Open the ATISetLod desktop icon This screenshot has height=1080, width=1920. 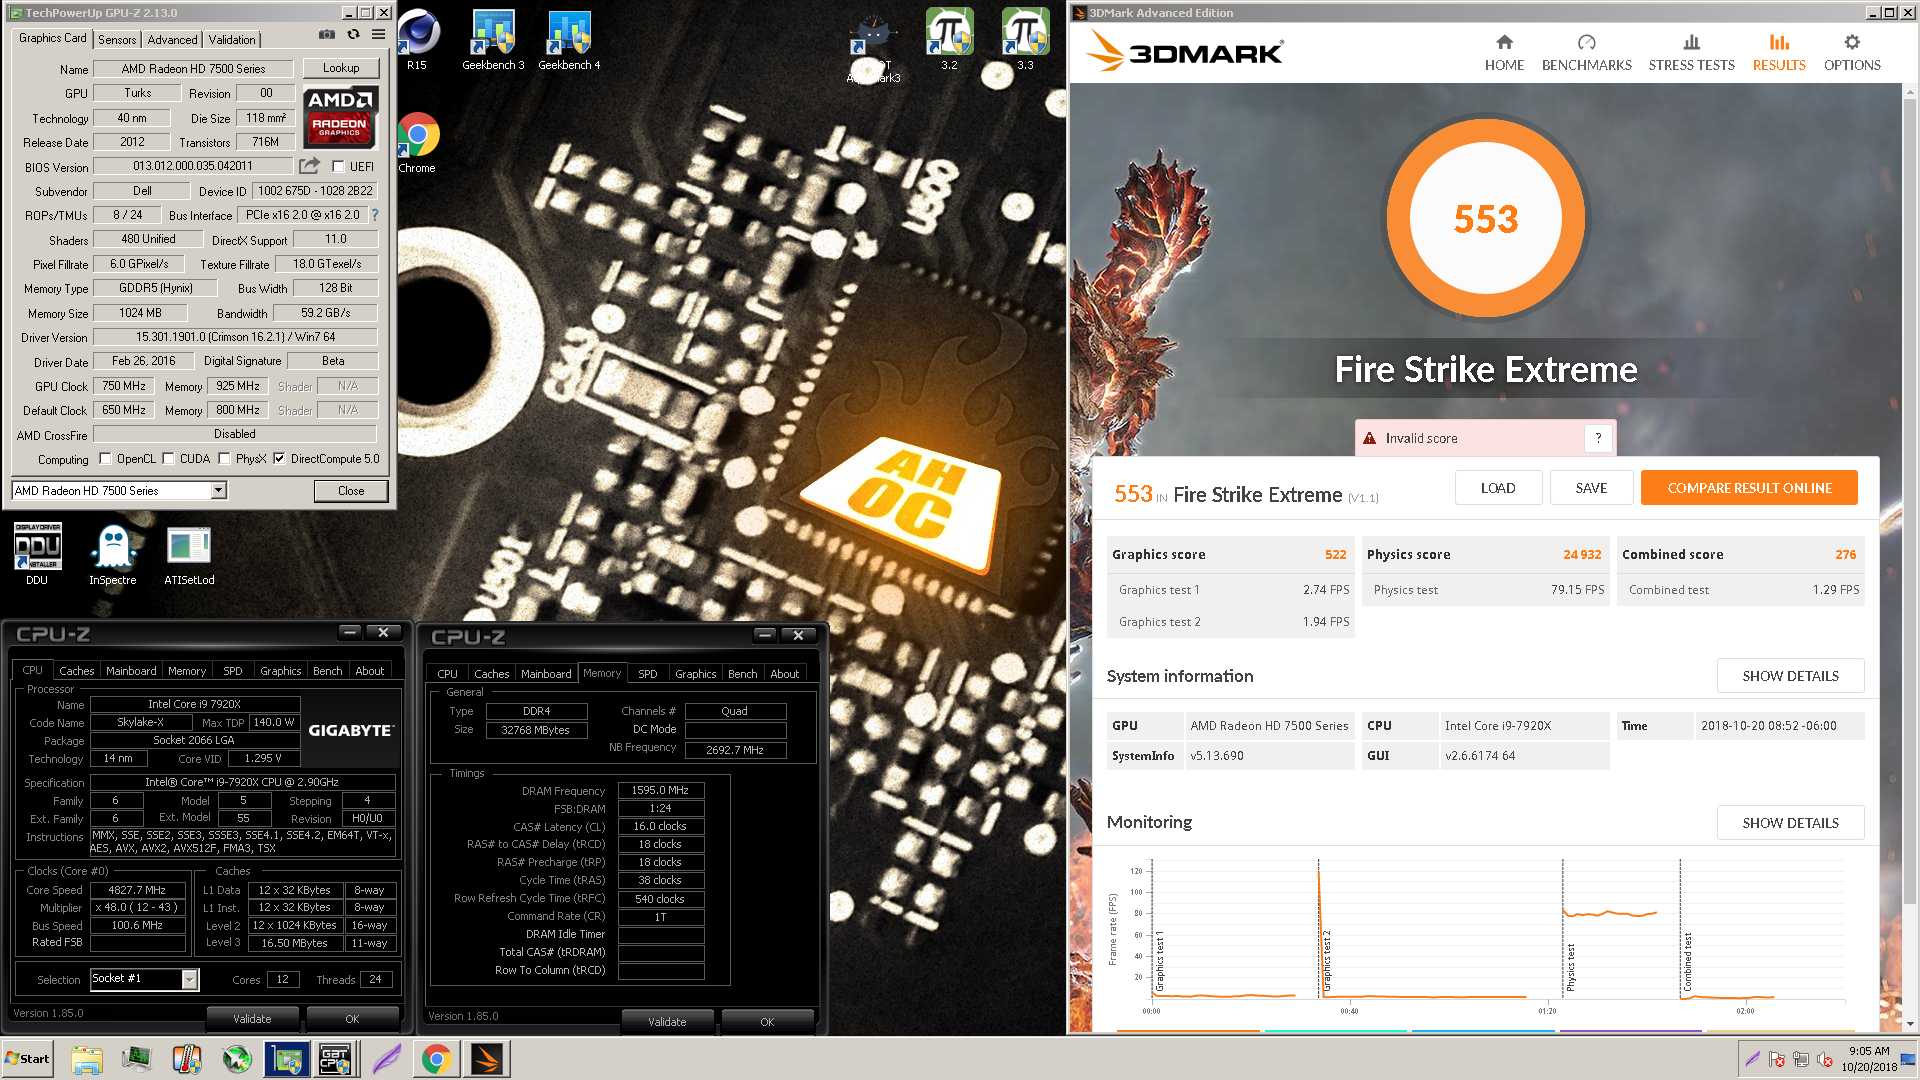pyautogui.click(x=189, y=554)
